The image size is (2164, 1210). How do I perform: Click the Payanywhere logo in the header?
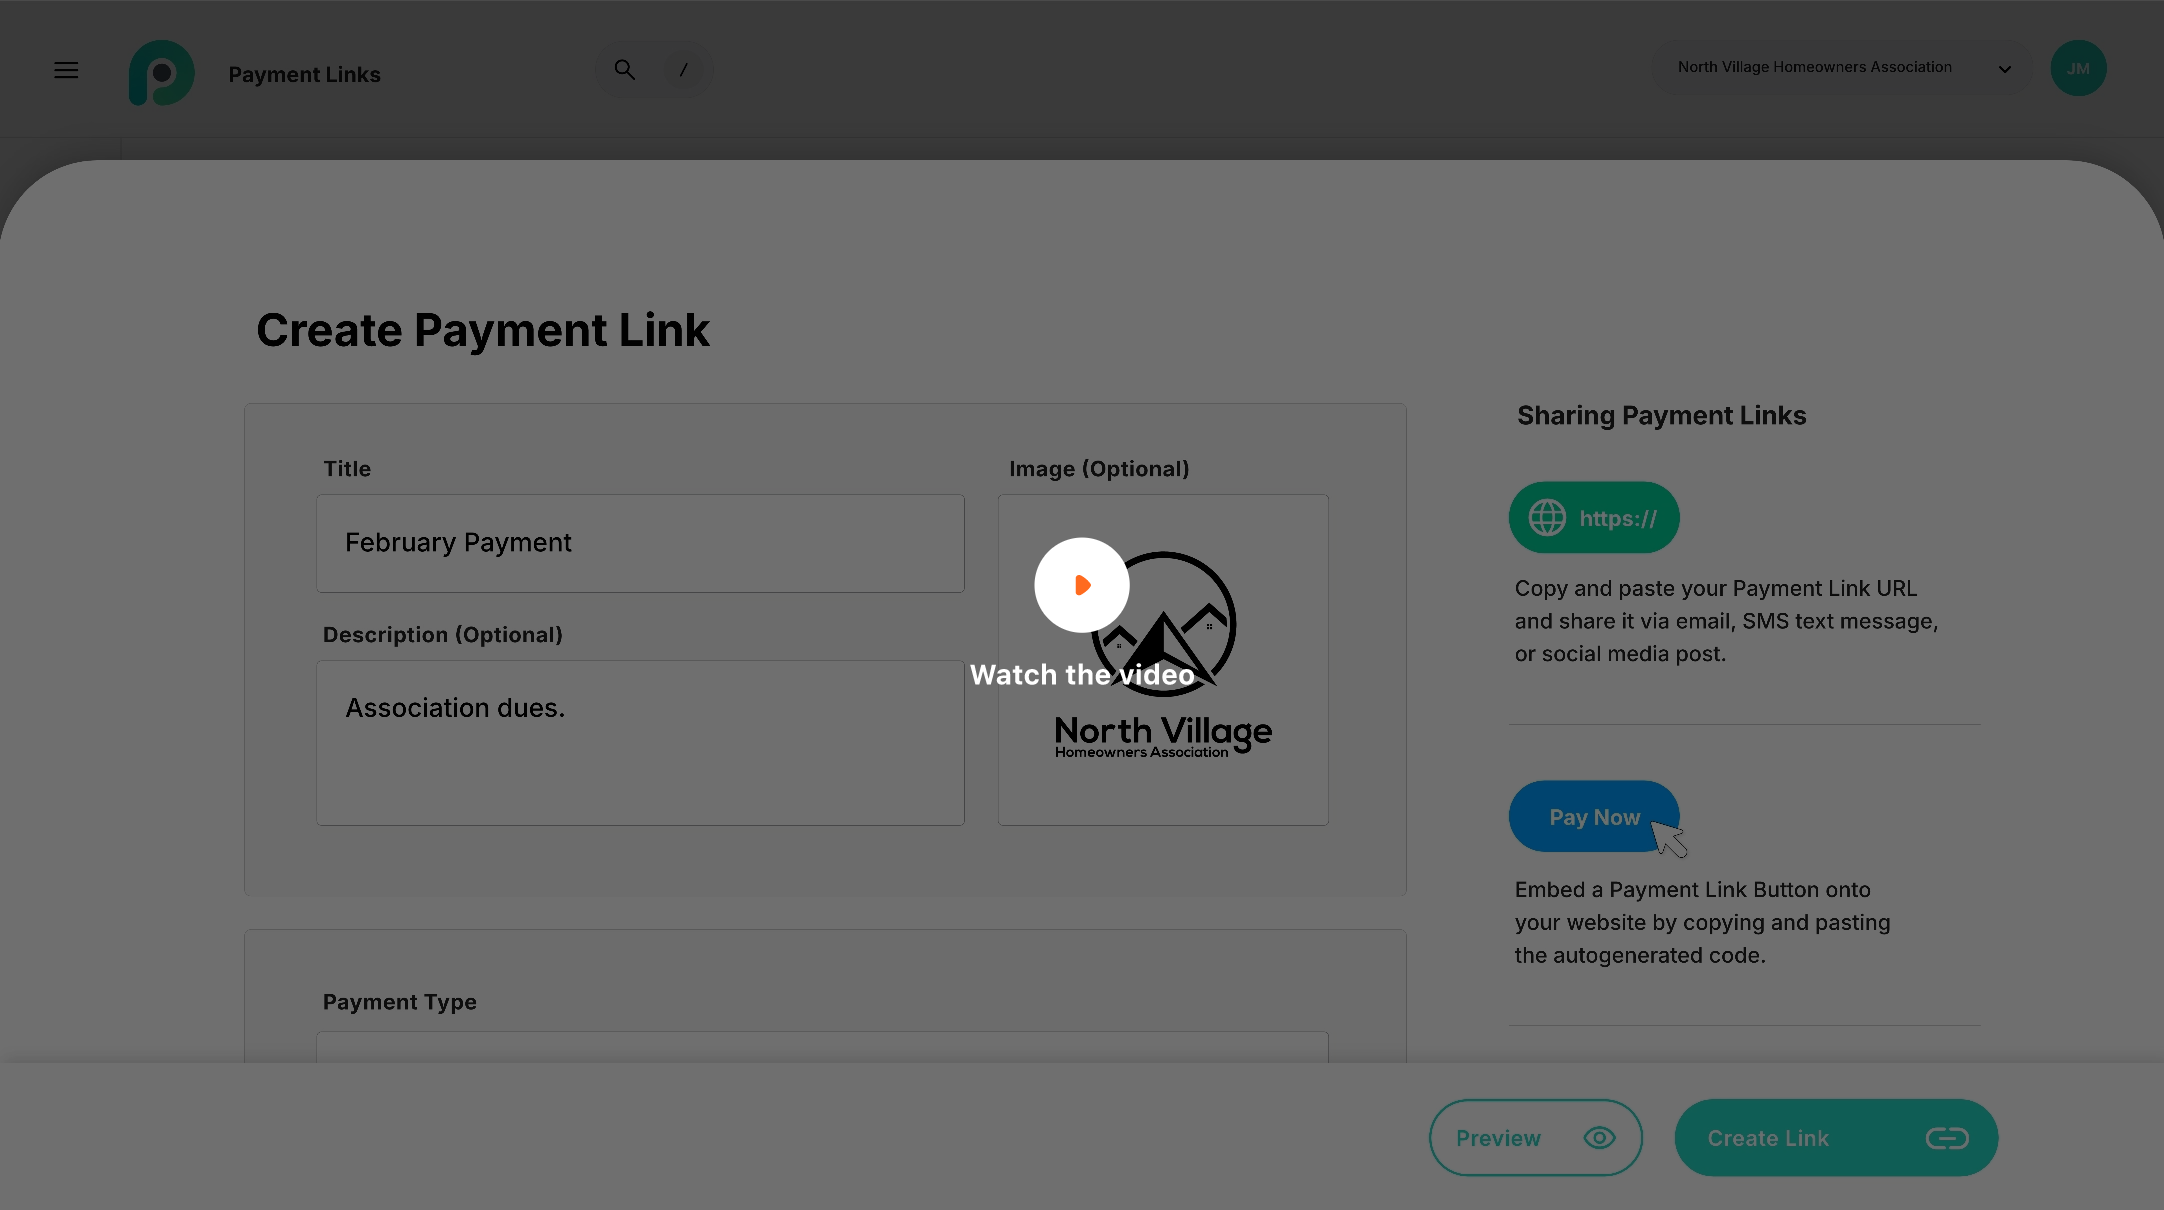point(161,72)
